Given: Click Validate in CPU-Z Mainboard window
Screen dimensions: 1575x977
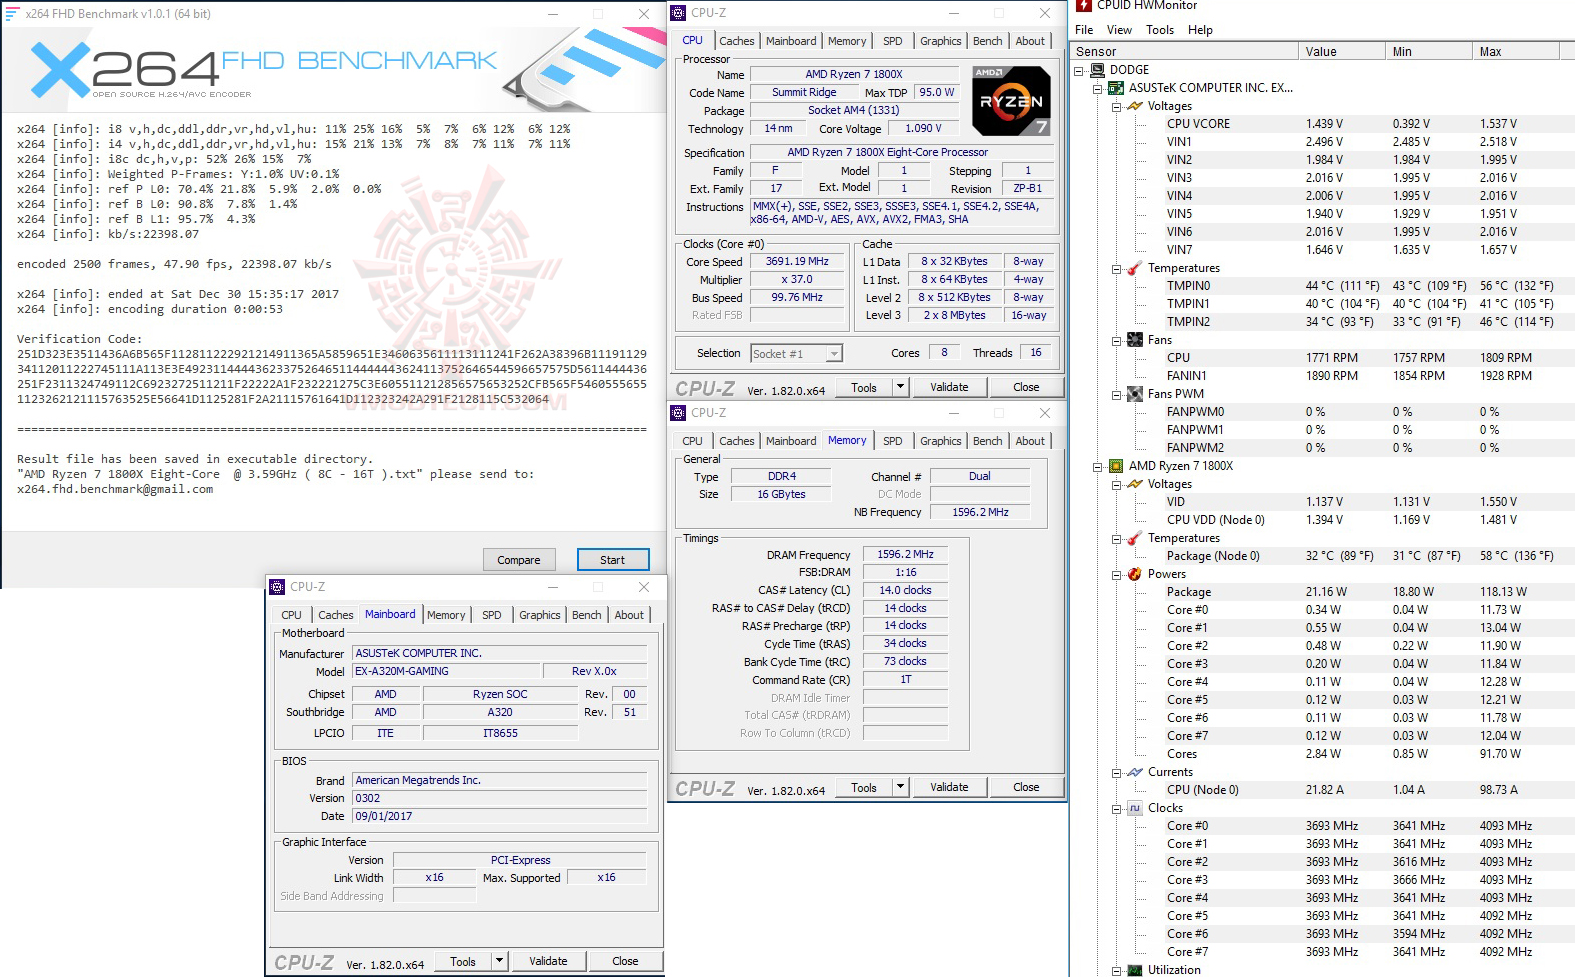Looking at the screenshot, I should tap(548, 961).
